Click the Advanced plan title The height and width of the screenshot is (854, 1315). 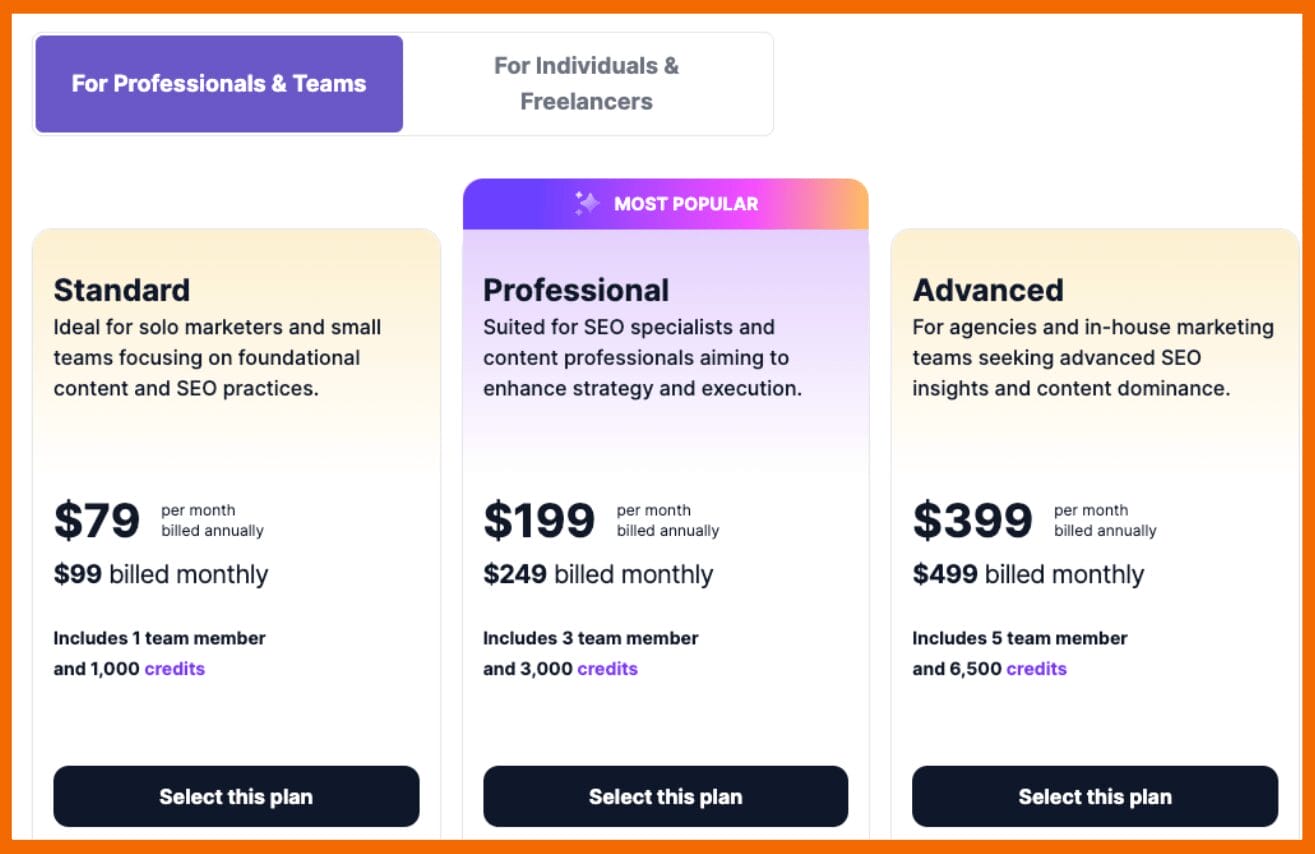pyautogui.click(x=988, y=290)
